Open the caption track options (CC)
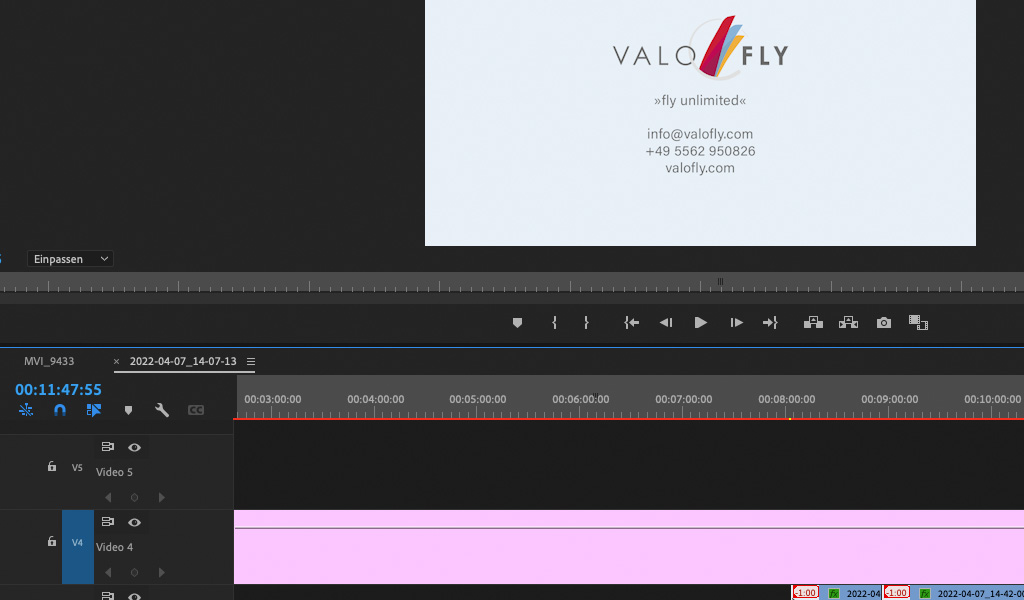 click(x=196, y=410)
